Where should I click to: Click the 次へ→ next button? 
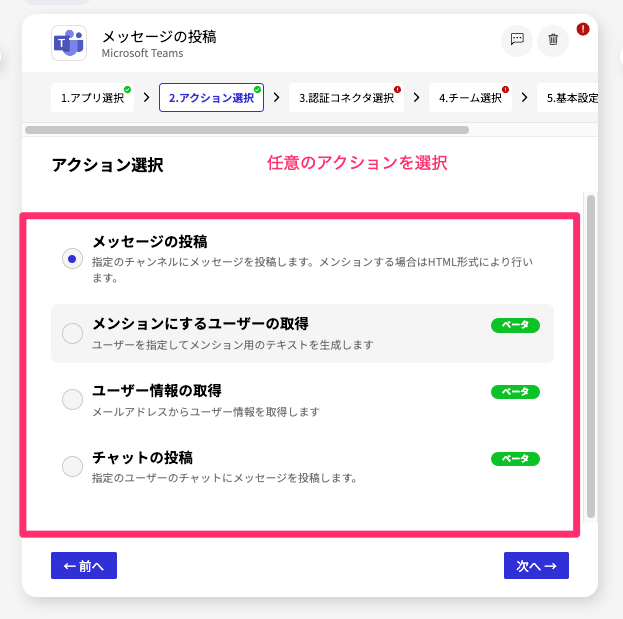(x=536, y=565)
